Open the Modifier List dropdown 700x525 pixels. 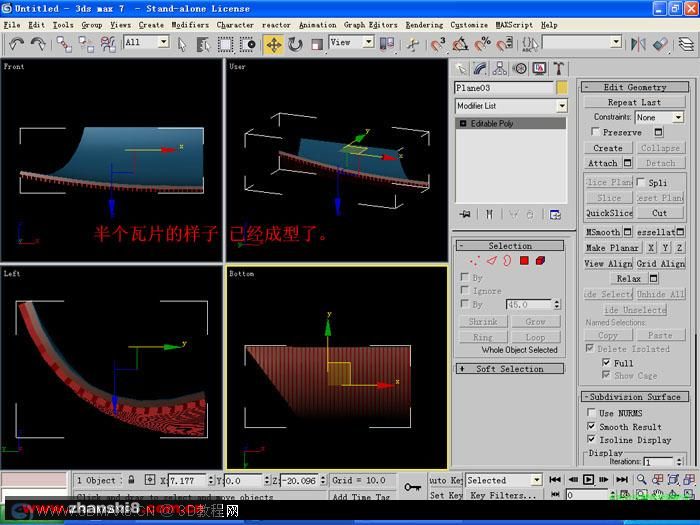(511, 106)
